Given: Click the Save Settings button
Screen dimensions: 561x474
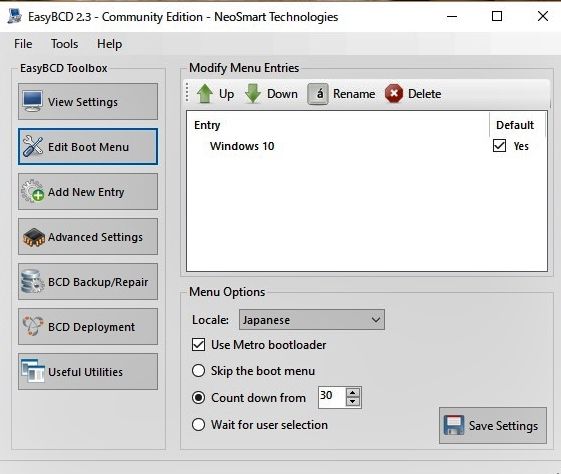Looking at the screenshot, I should tap(493, 425).
